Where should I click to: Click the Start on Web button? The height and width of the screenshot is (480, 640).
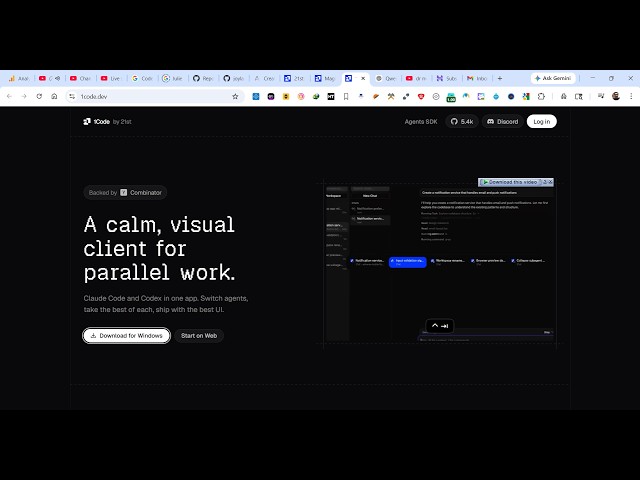(x=199, y=335)
